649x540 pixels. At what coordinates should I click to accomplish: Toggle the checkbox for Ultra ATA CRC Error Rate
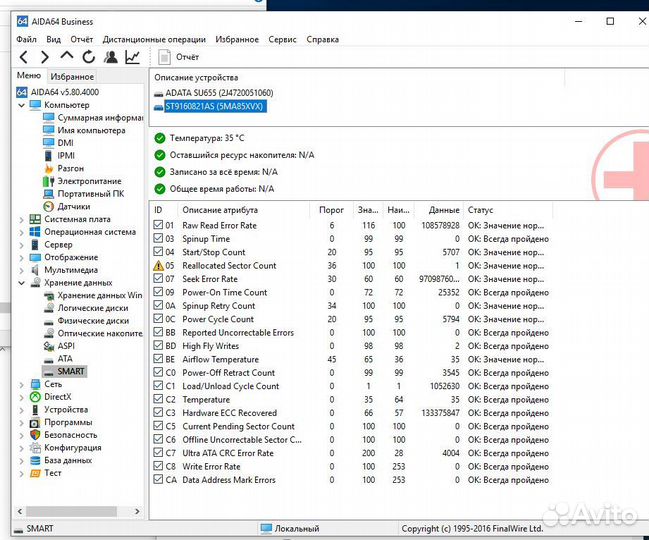point(158,453)
